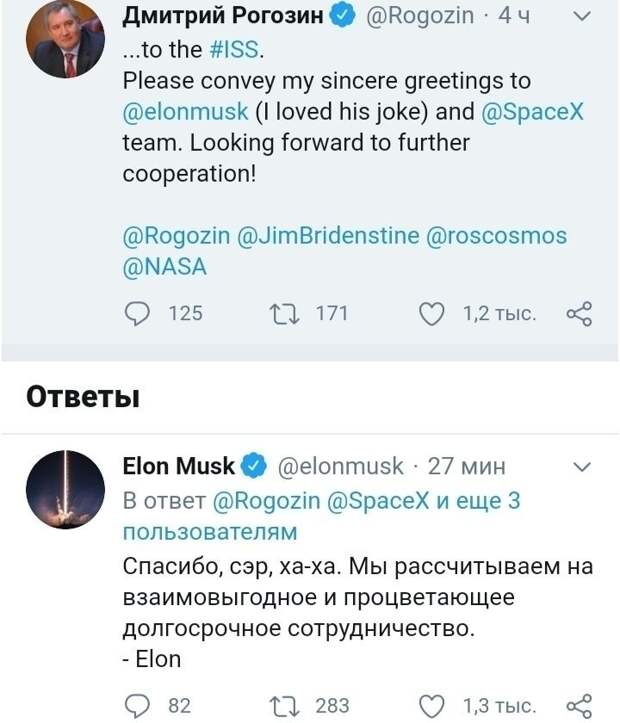This screenshot has width=620, height=723.
Task: View Dmitry Rogozin's profile picture
Action: point(65,39)
